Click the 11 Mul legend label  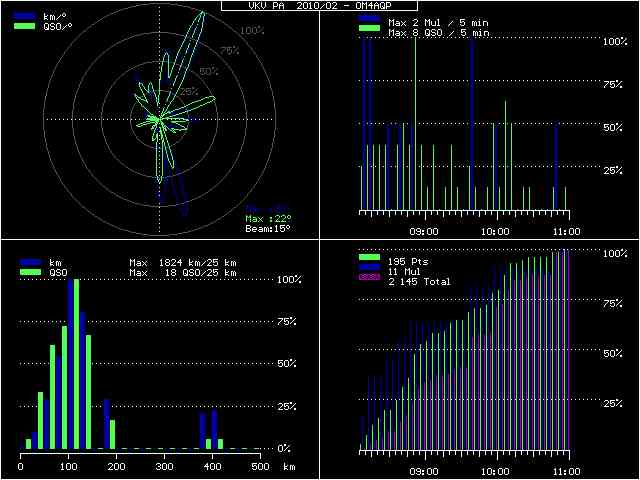(x=405, y=271)
